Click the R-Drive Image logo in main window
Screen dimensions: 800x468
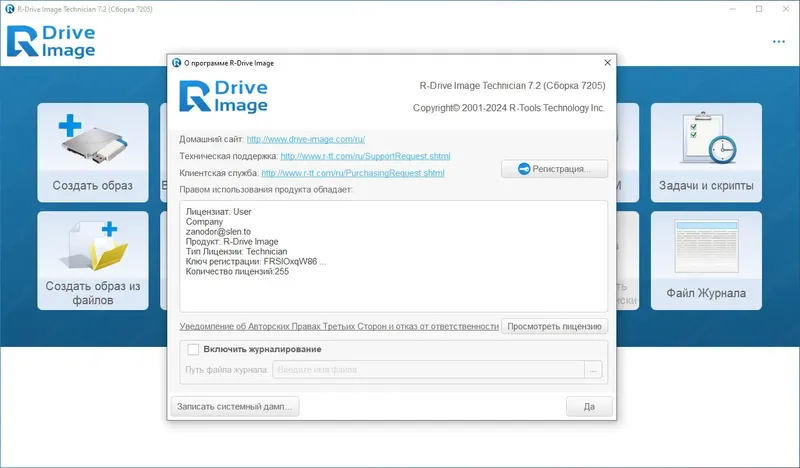pyautogui.click(x=51, y=42)
